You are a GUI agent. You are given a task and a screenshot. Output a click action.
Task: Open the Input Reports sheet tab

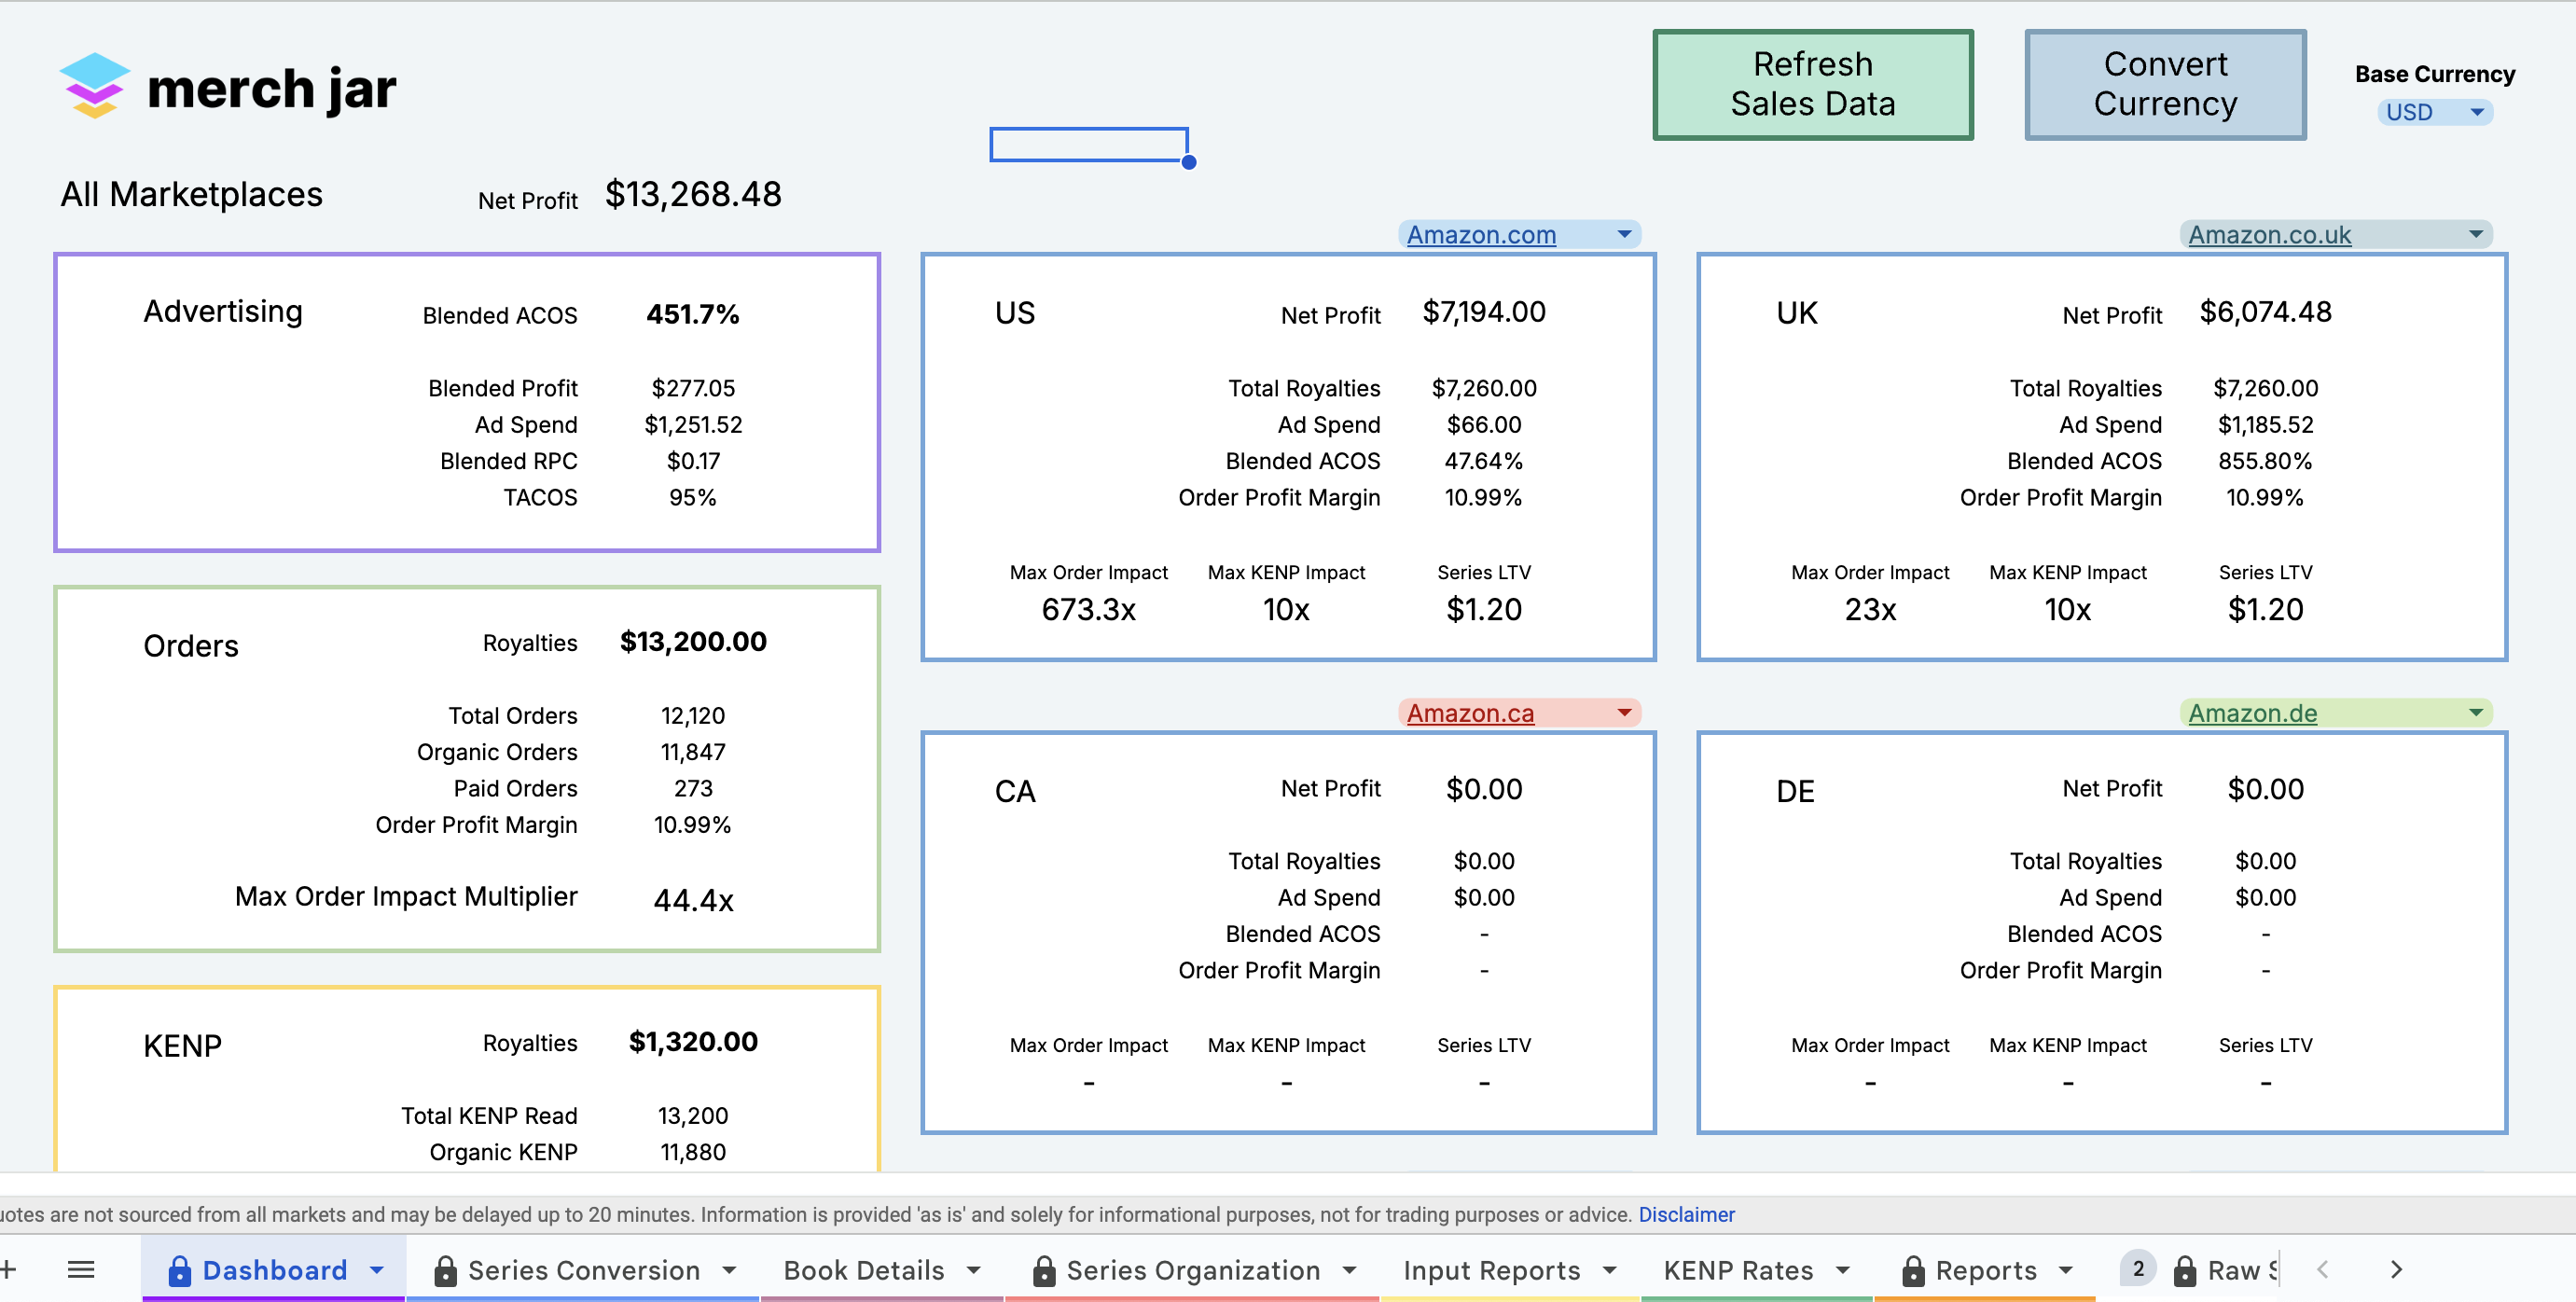[x=1491, y=1270]
